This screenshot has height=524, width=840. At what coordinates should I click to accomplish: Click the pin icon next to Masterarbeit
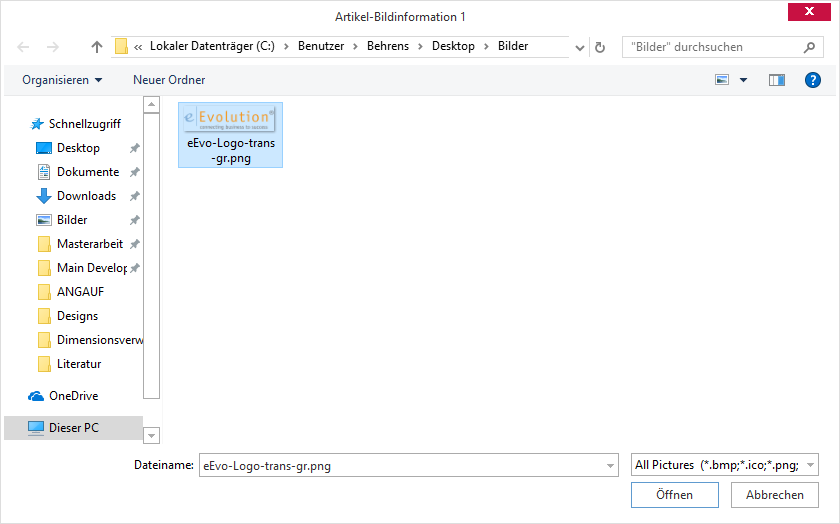pyautogui.click(x=135, y=244)
